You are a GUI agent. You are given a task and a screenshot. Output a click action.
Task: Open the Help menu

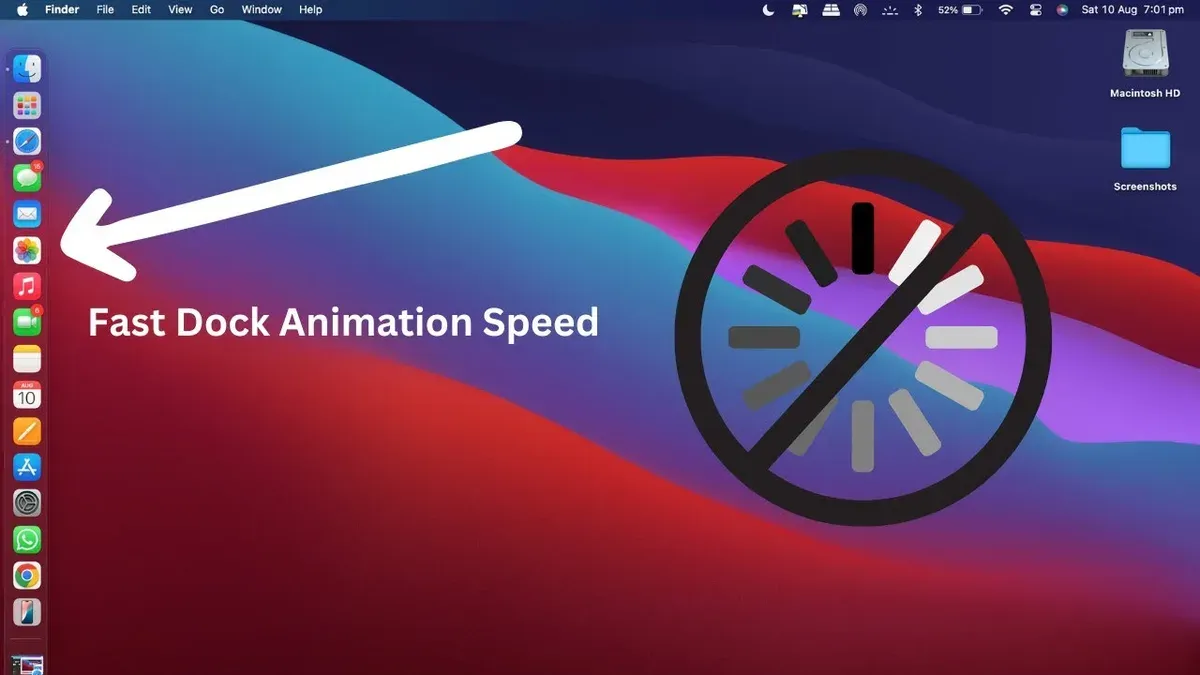click(x=311, y=9)
